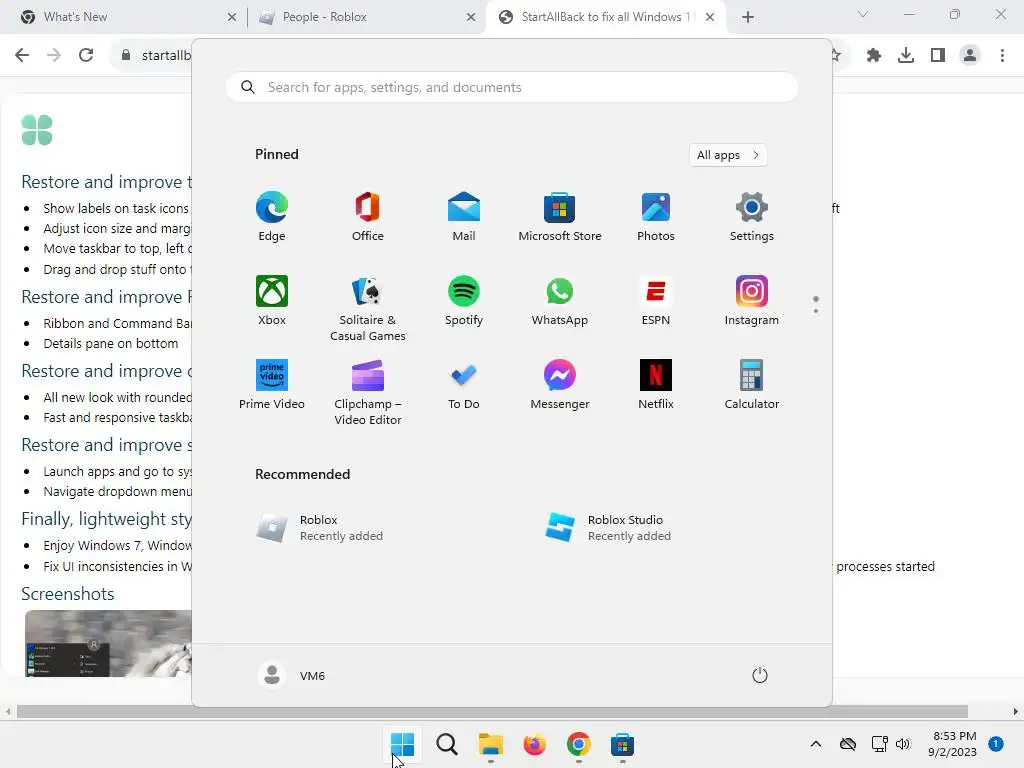The height and width of the screenshot is (768, 1024).
Task: Open WhatsApp pinned app
Action: tap(560, 300)
